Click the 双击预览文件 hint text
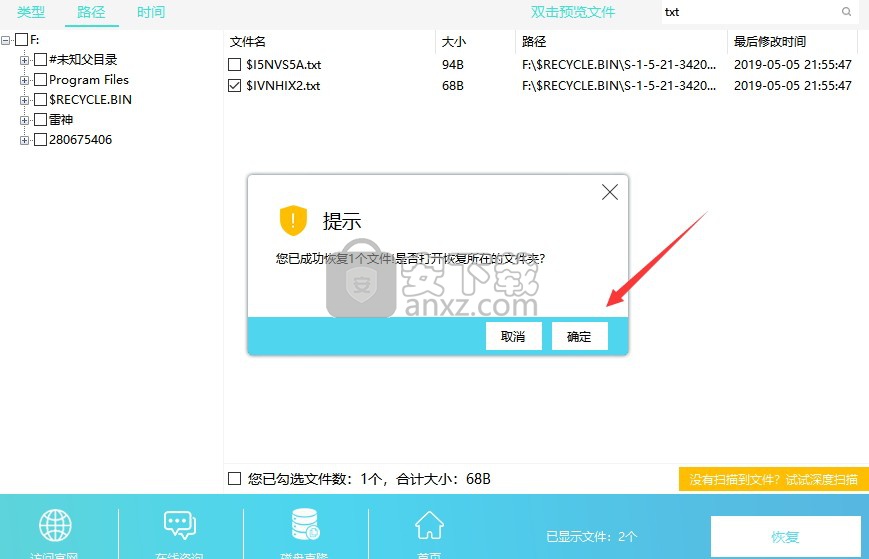869x559 pixels. pos(573,12)
